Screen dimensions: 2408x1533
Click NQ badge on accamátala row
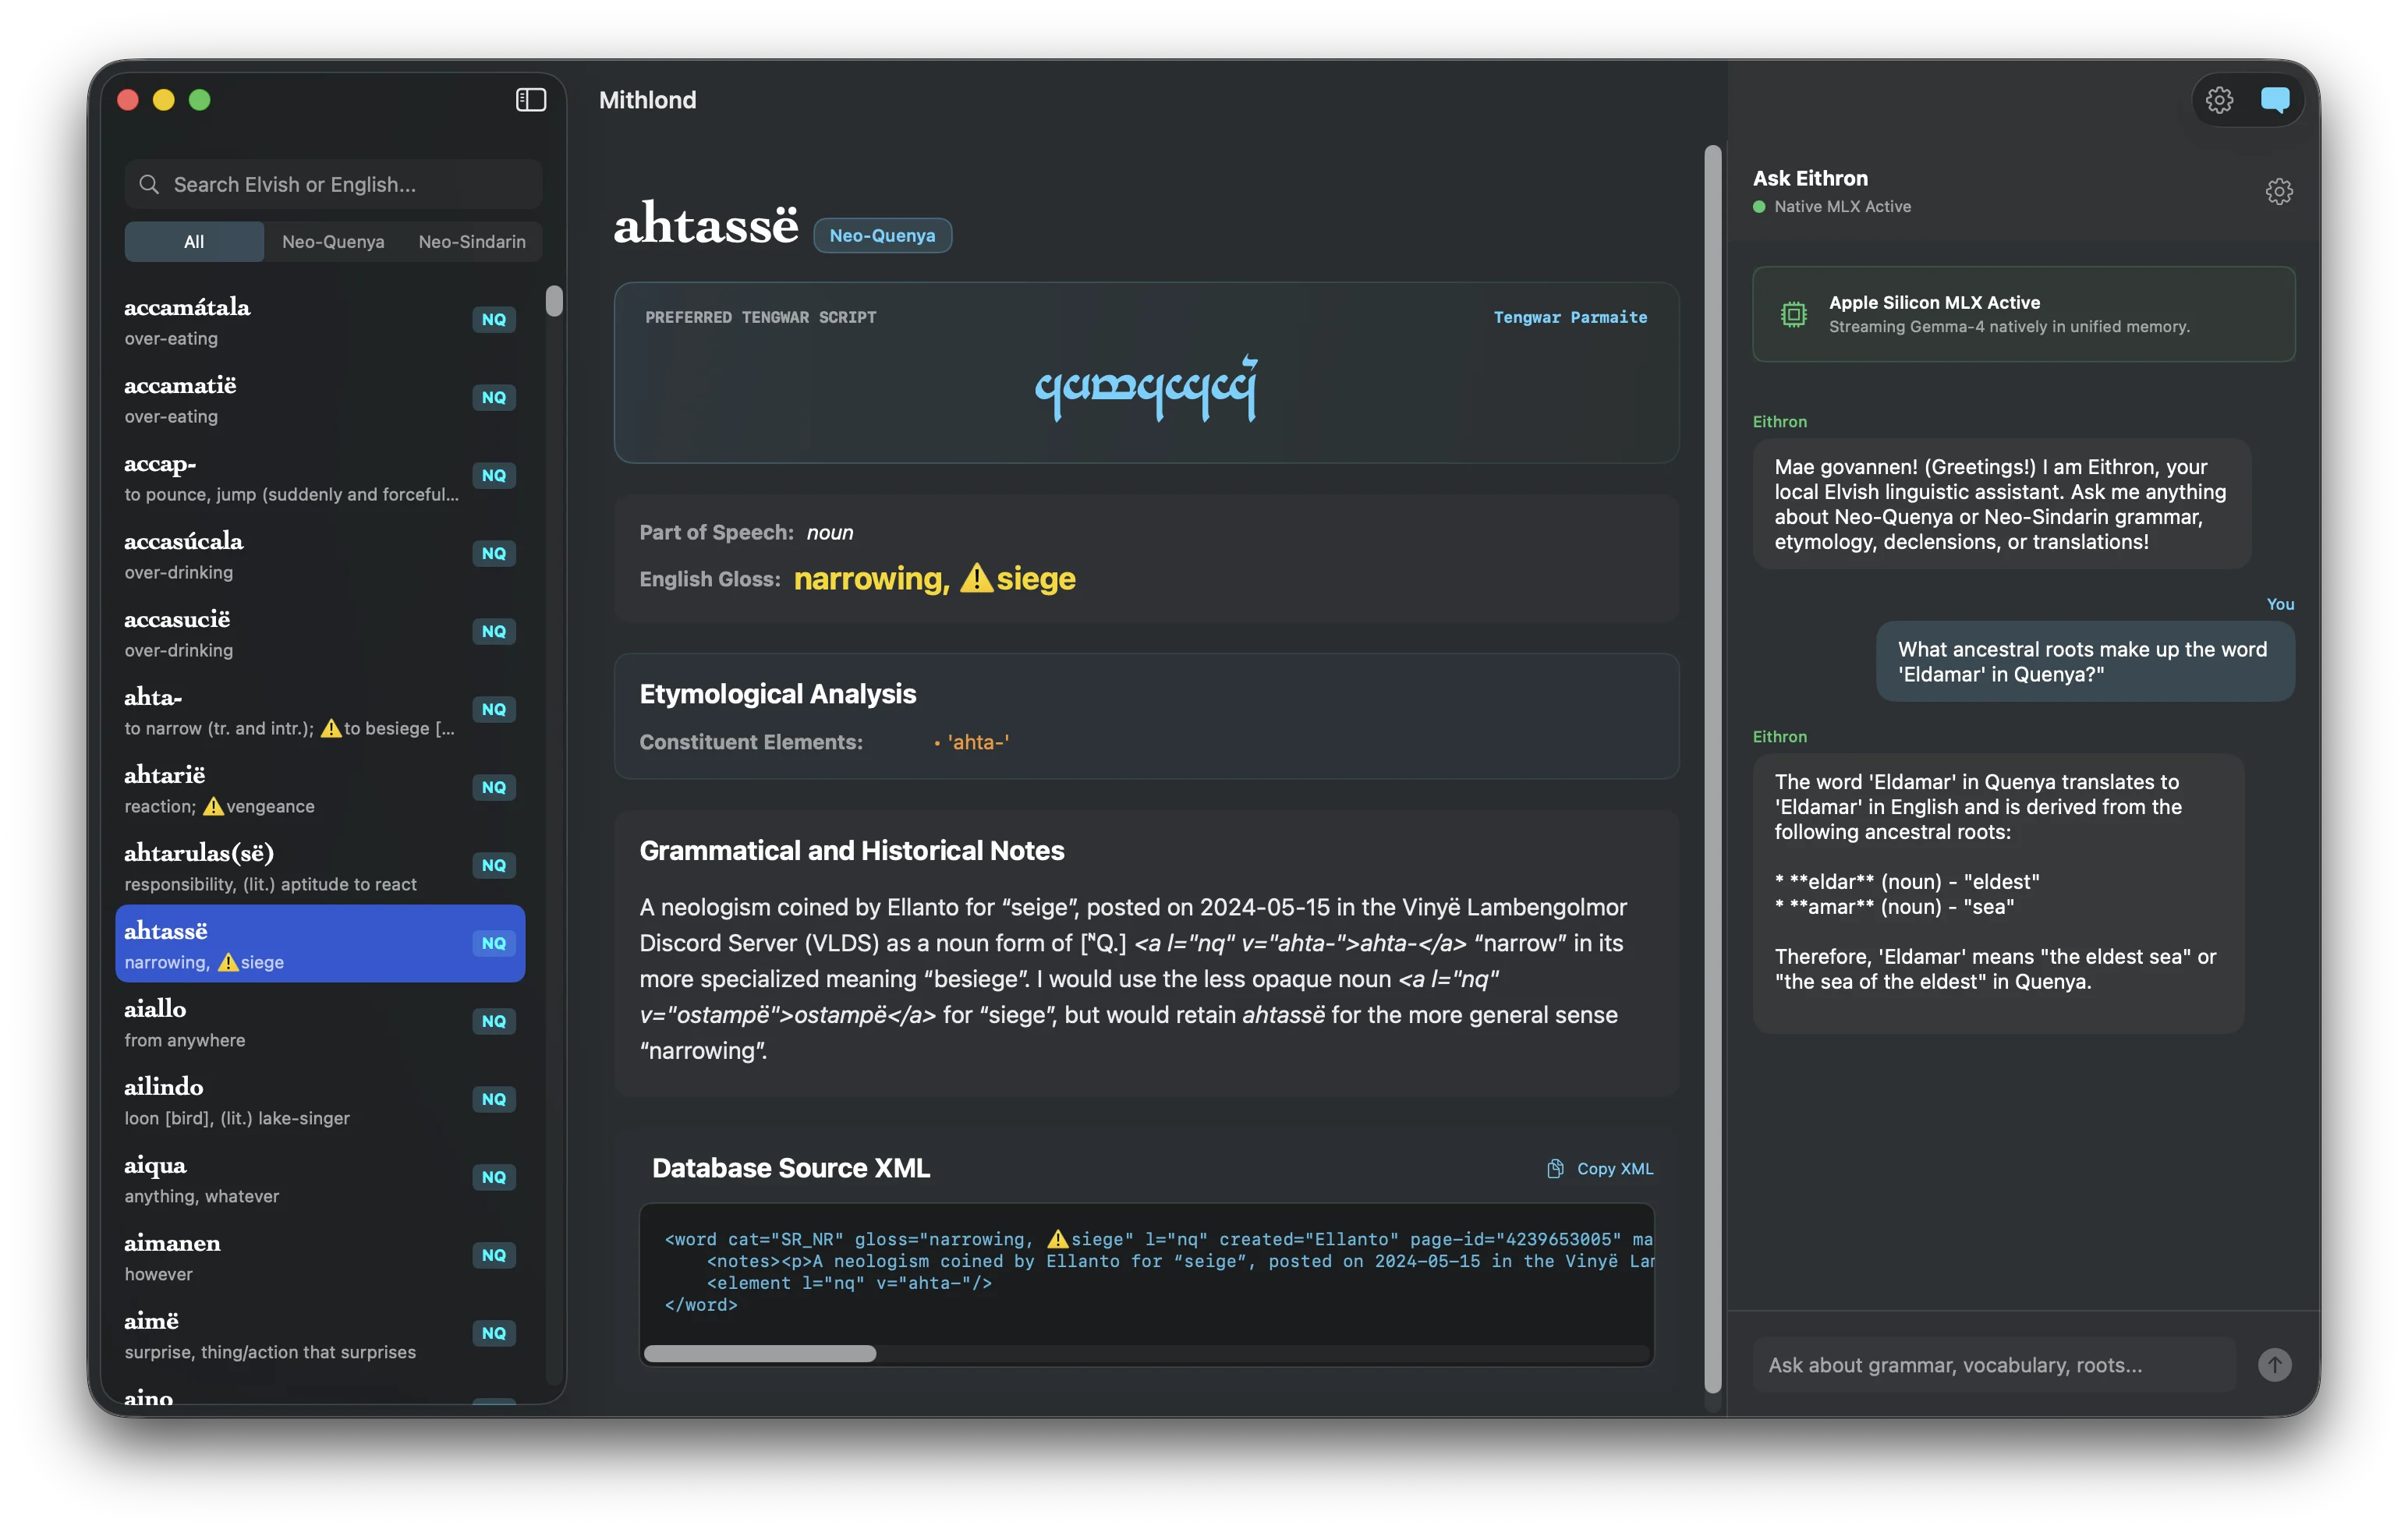(493, 319)
